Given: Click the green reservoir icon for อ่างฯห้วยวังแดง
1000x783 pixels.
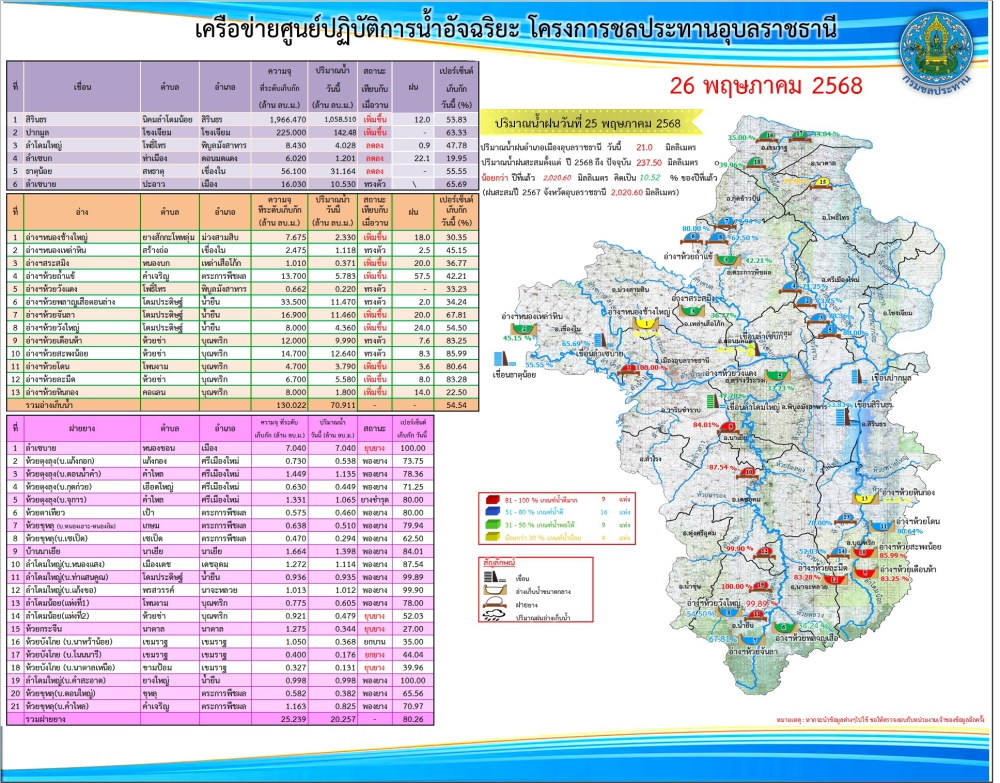Looking at the screenshot, I should click(x=777, y=376).
